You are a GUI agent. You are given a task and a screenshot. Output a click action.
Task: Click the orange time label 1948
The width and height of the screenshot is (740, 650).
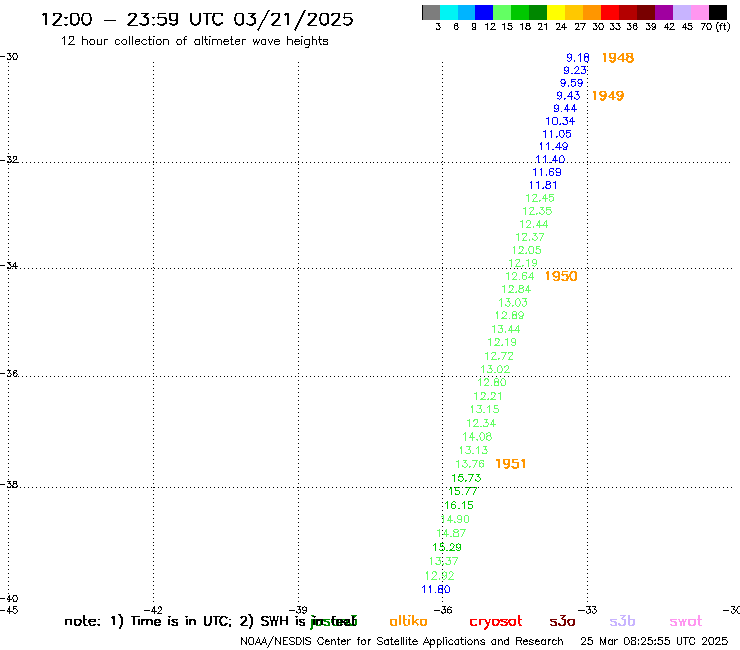pyautogui.click(x=618, y=58)
